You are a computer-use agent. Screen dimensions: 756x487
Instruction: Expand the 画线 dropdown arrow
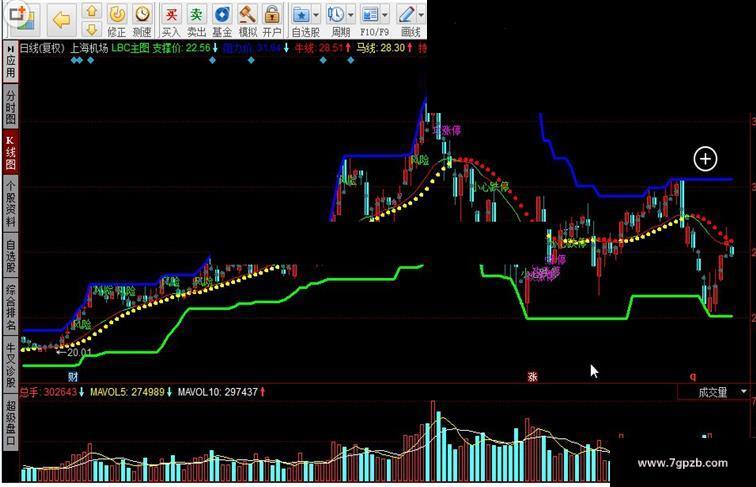coord(420,15)
